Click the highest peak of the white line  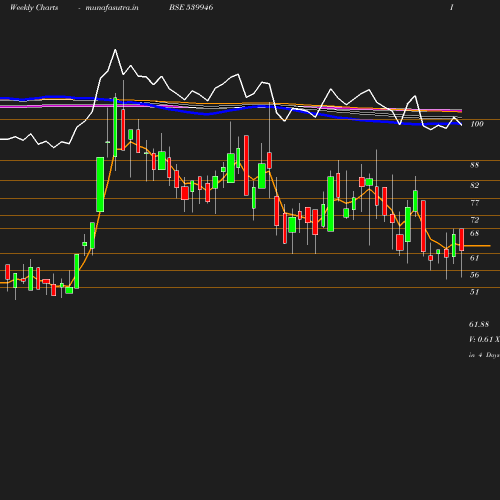pyautogui.click(x=115, y=50)
